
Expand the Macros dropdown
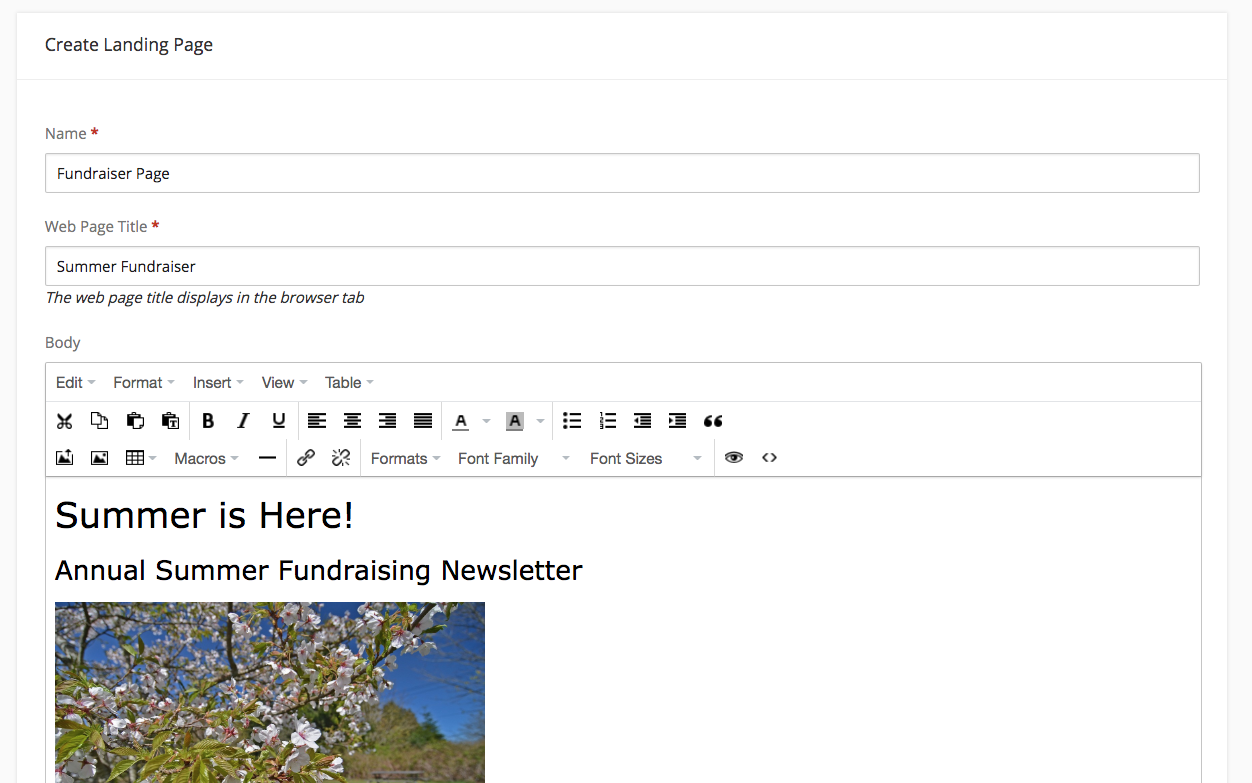click(205, 458)
